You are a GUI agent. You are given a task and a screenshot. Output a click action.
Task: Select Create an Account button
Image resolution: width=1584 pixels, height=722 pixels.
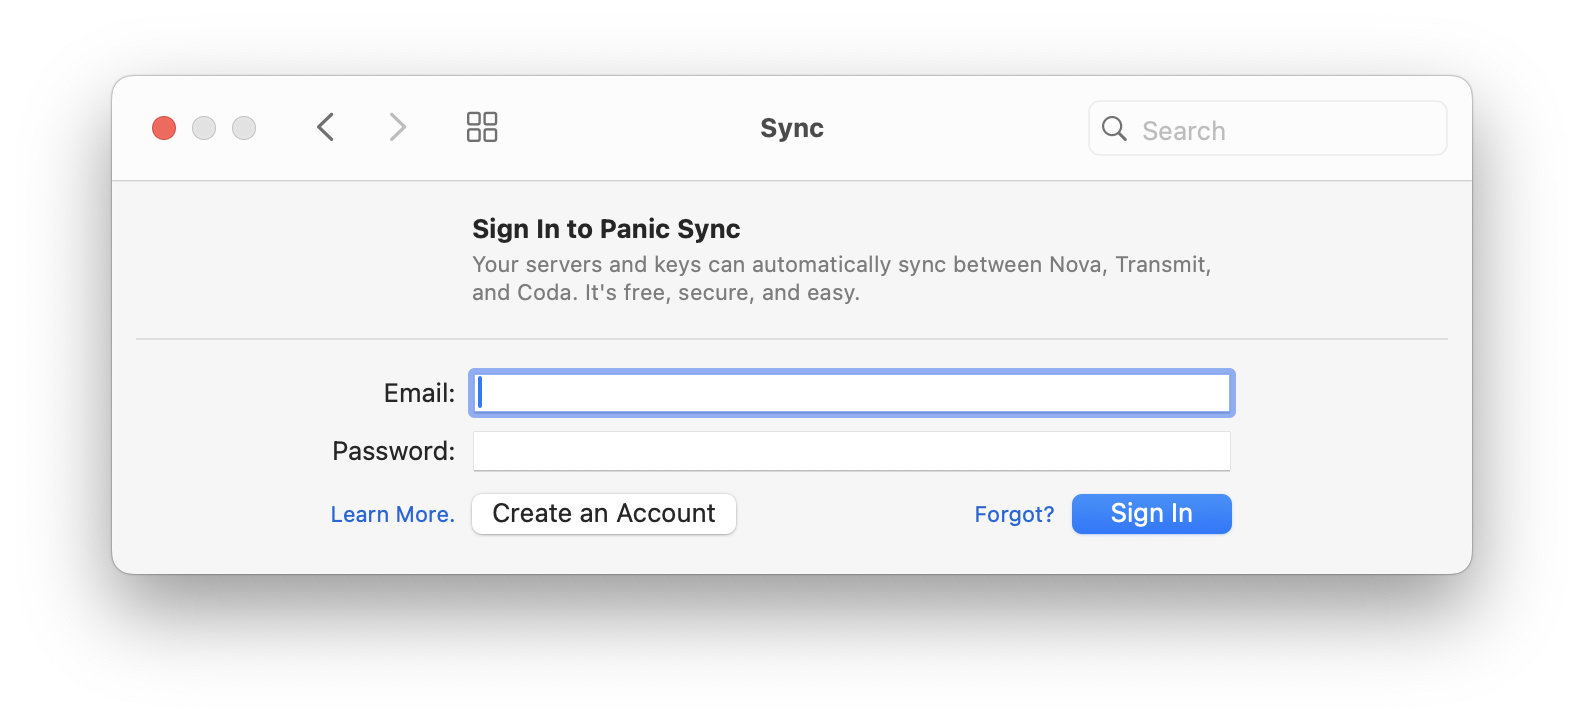pyautogui.click(x=604, y=514)
